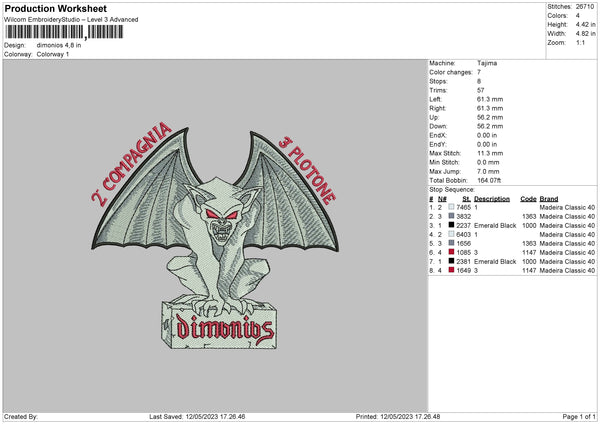Click the gargoyle embroidery design preview
600x424 pixels.
coord(215,235)
